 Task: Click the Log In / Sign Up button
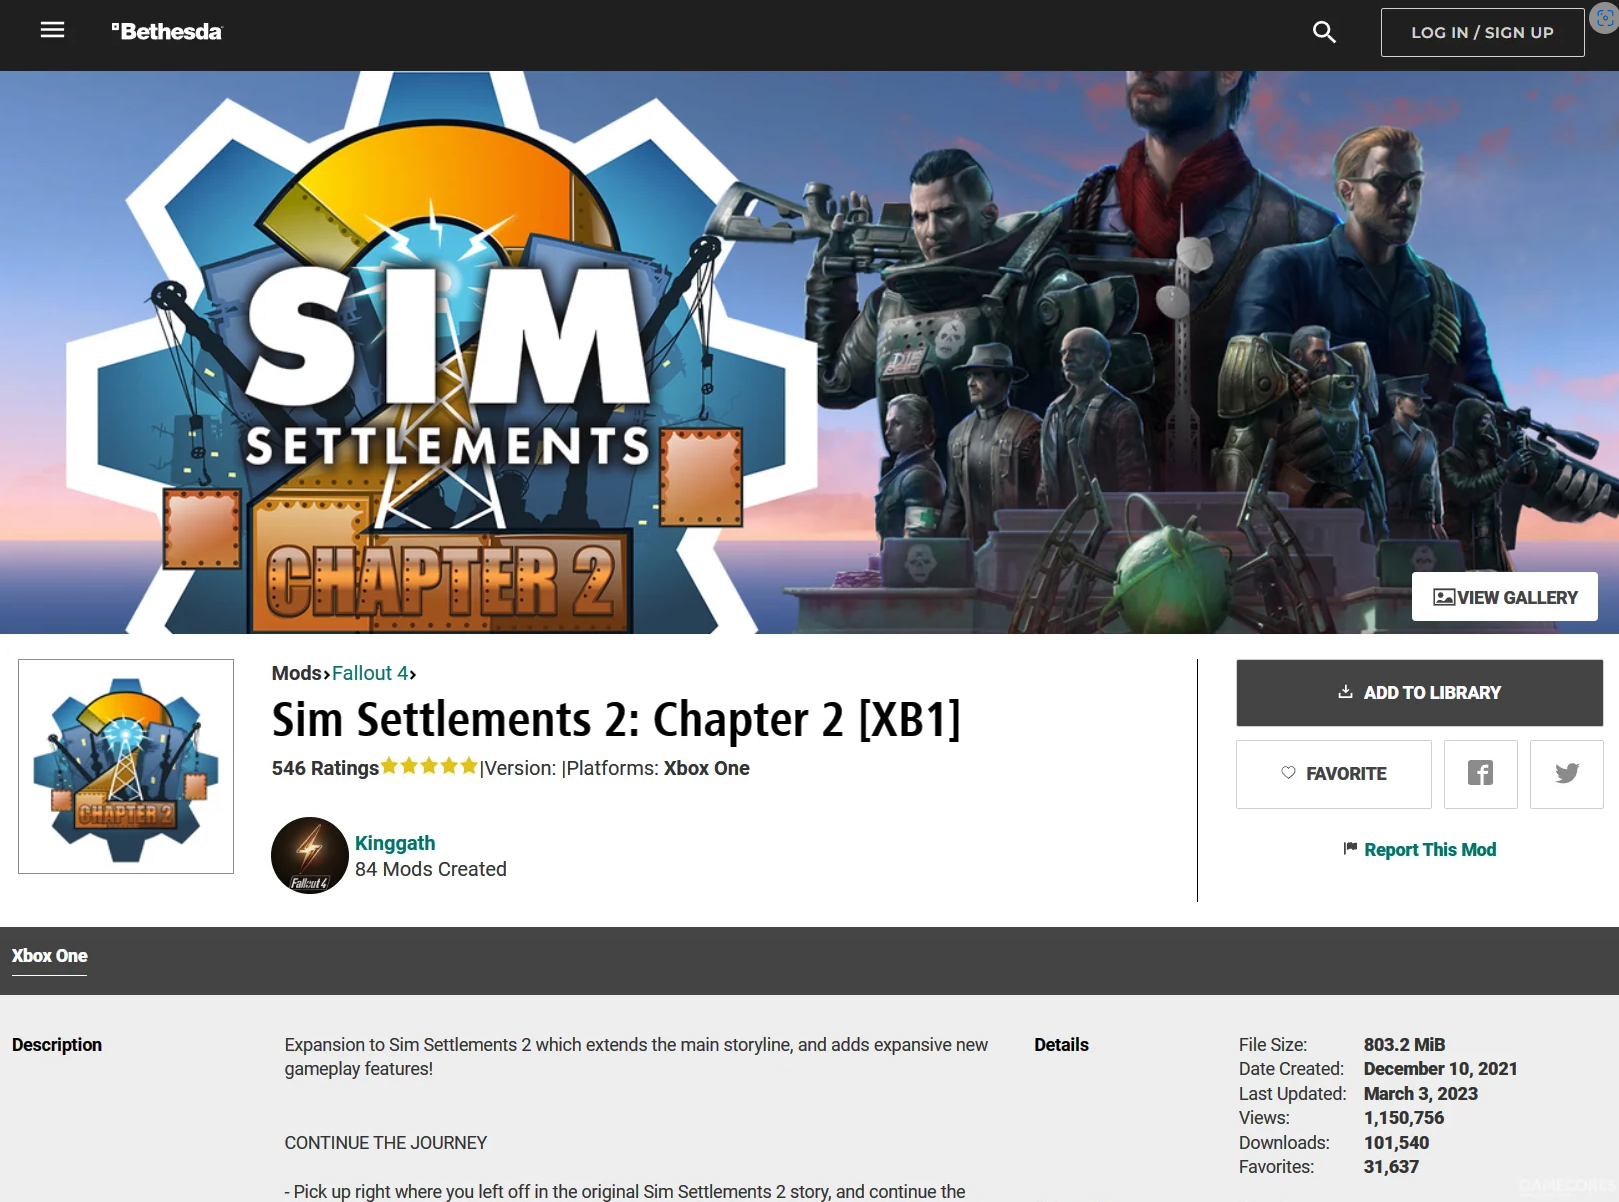1482,32
